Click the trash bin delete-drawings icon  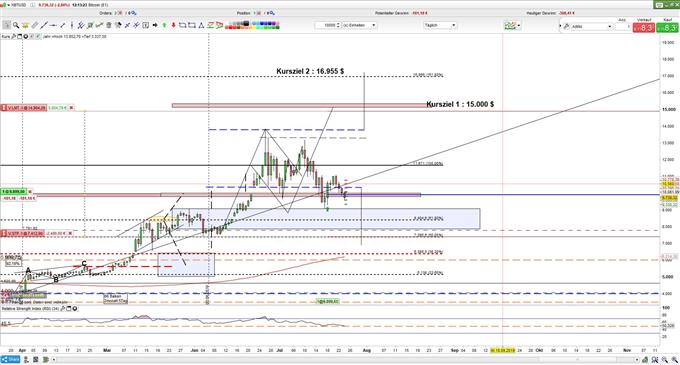108,25
